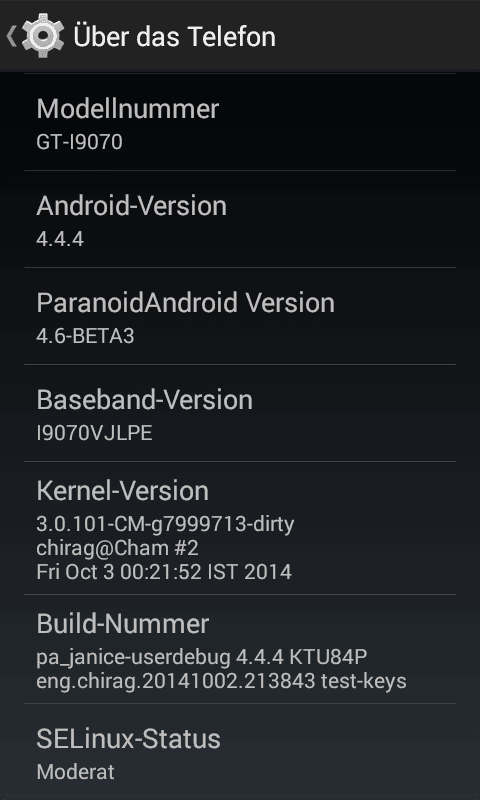The width and height of the screenshot is (480, 800).
Task: Select the SELinux-Status entry
Action: point(240,752)
